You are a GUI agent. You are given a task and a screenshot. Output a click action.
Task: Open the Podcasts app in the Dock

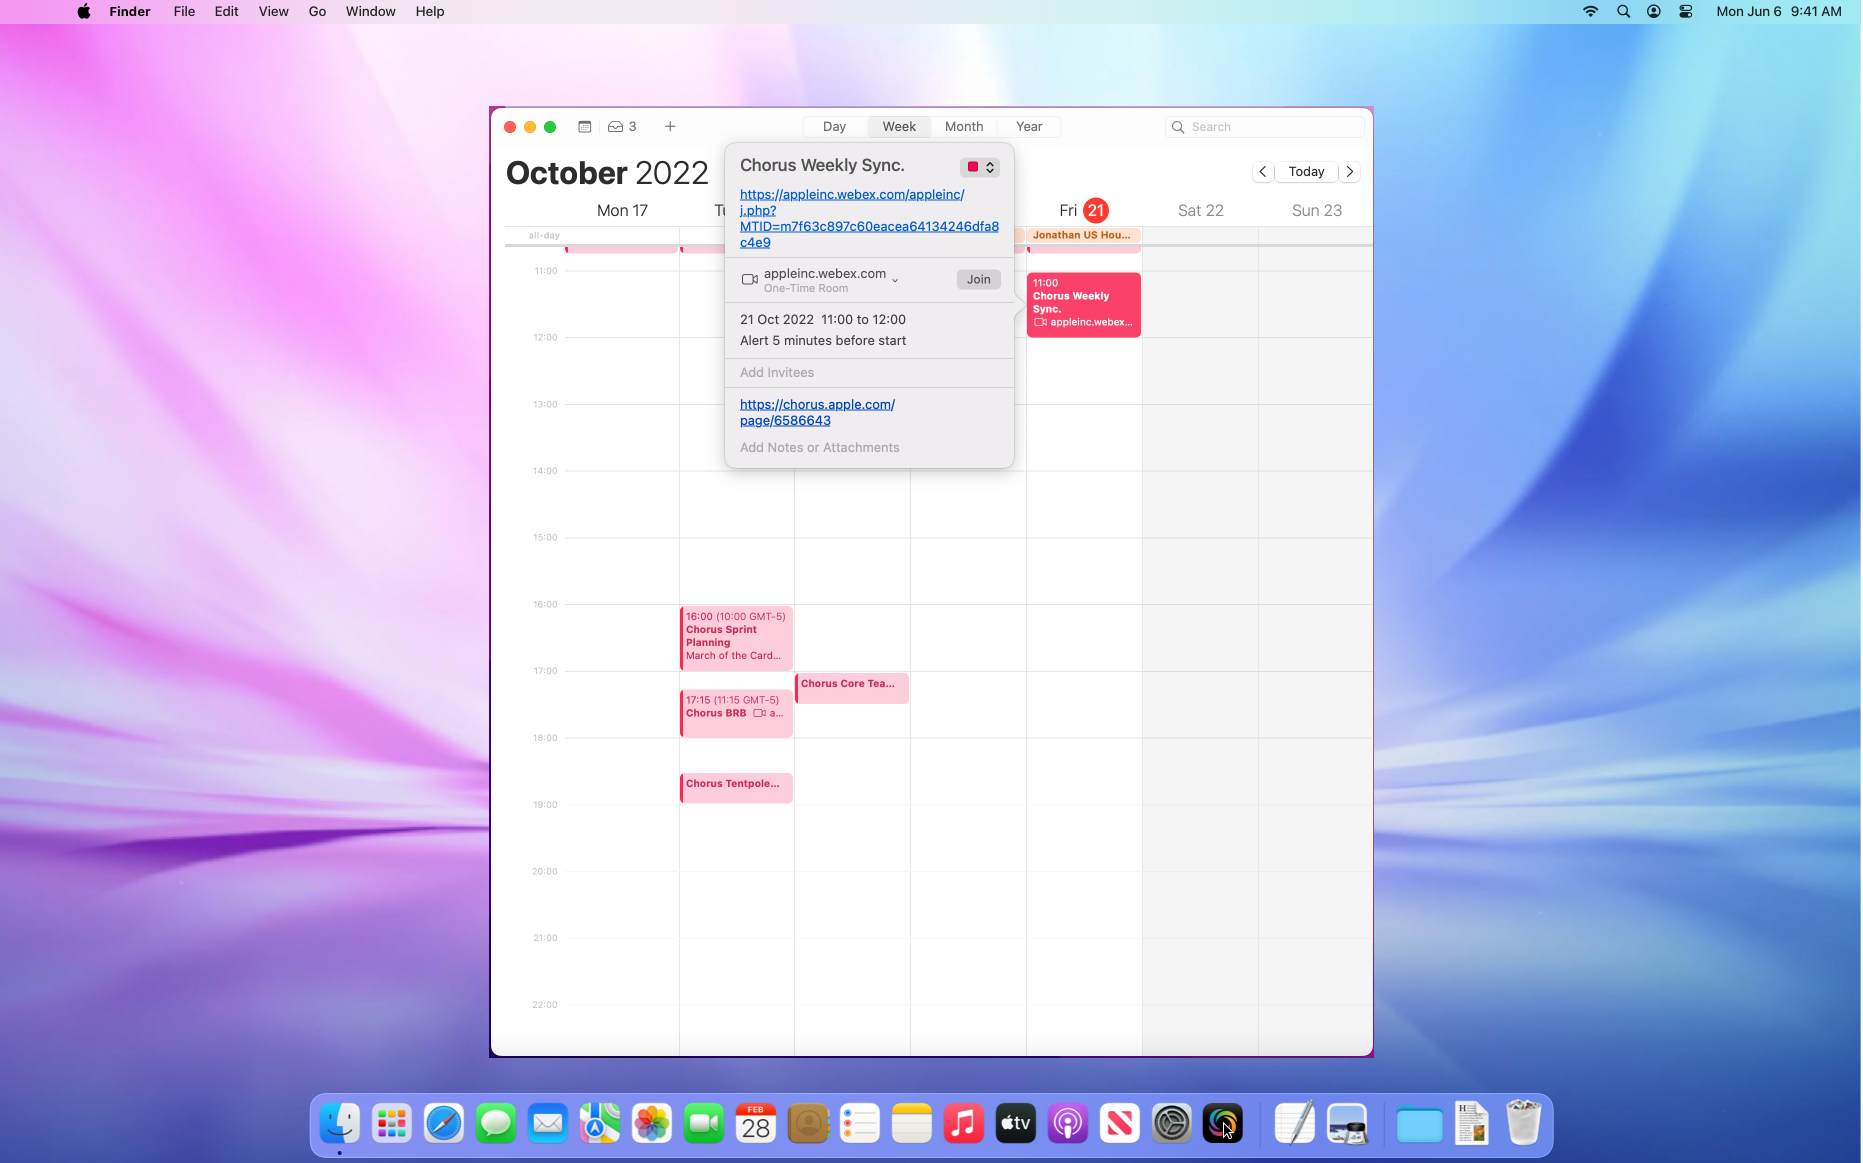click(x=1067, y=1124)
